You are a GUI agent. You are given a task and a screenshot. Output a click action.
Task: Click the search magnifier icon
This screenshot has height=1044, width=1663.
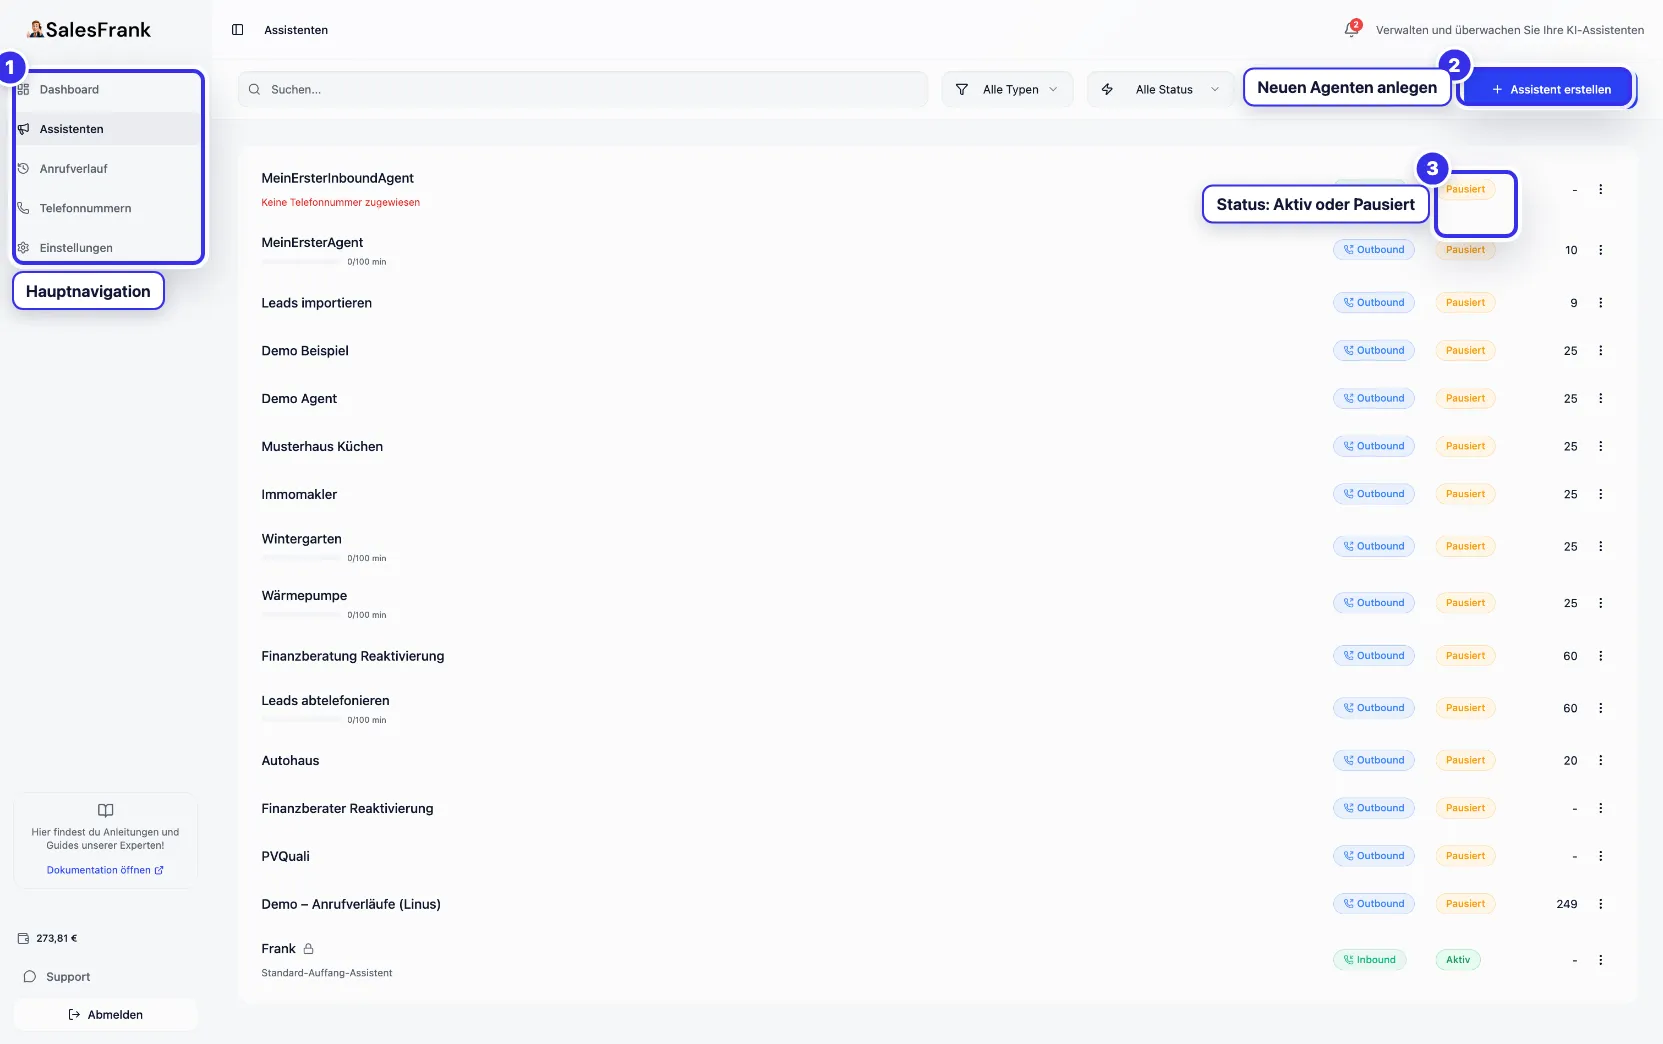[254, 89]
